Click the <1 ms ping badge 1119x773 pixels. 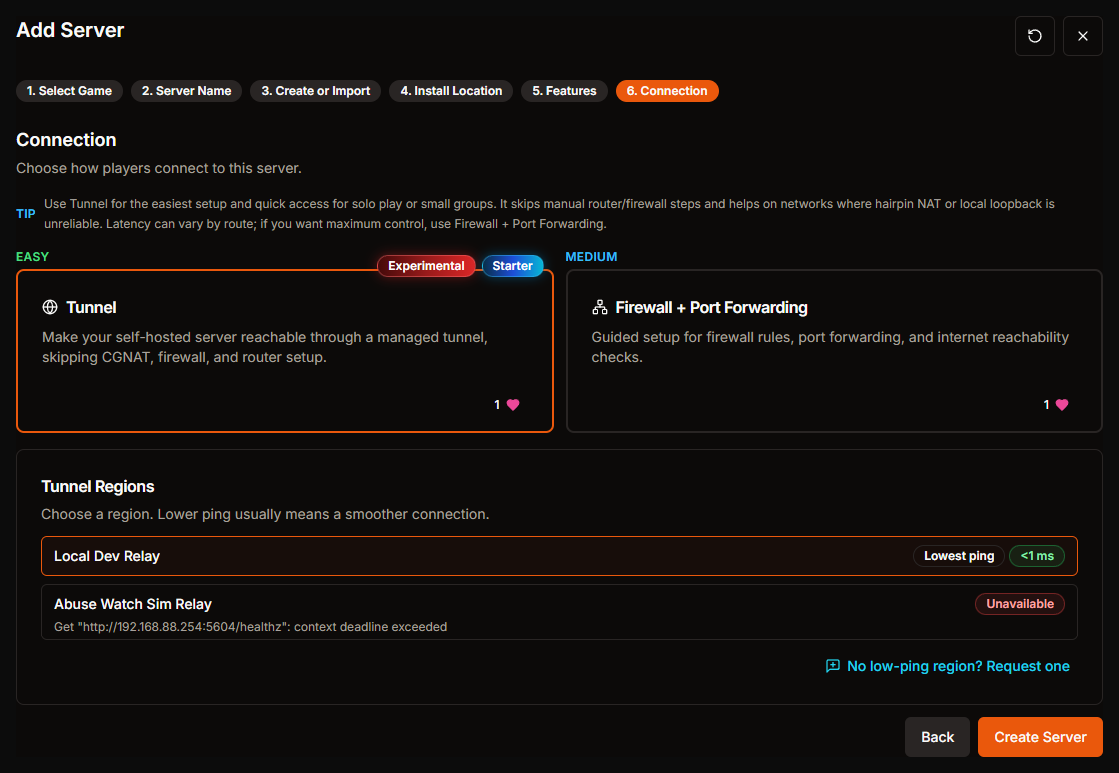click(1036, 556)
